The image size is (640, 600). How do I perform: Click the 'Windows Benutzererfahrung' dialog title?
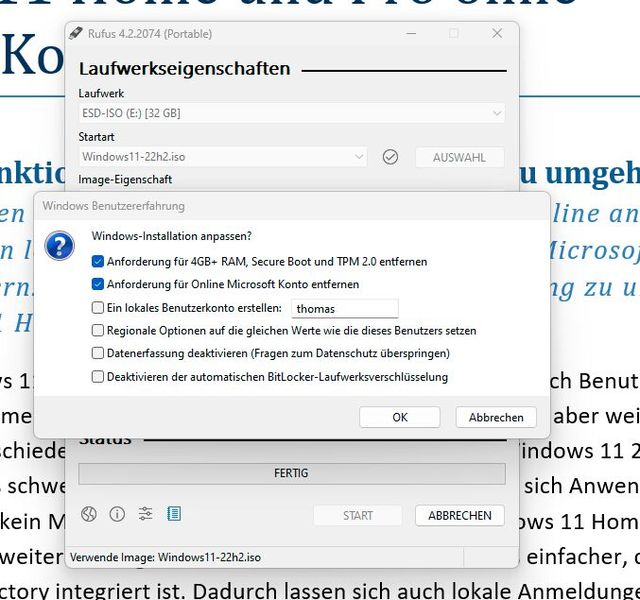coord(113,206)
